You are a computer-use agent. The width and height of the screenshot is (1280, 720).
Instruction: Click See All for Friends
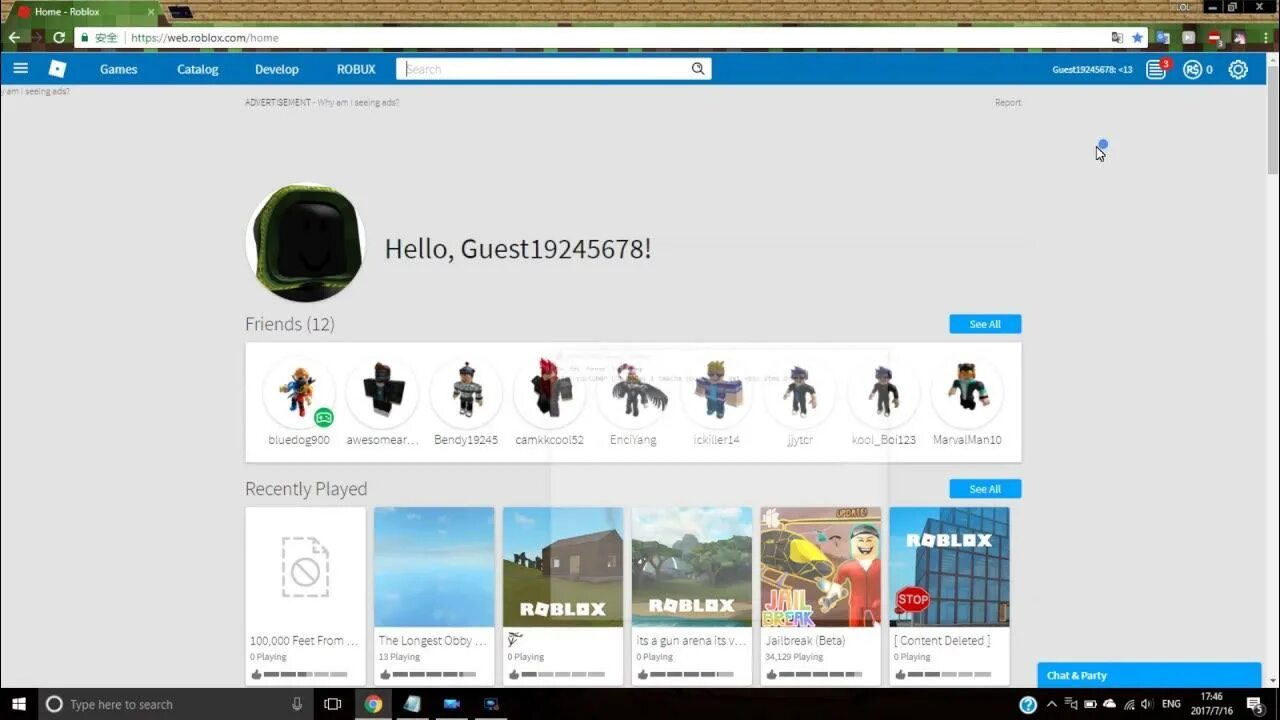coord(985,324)
